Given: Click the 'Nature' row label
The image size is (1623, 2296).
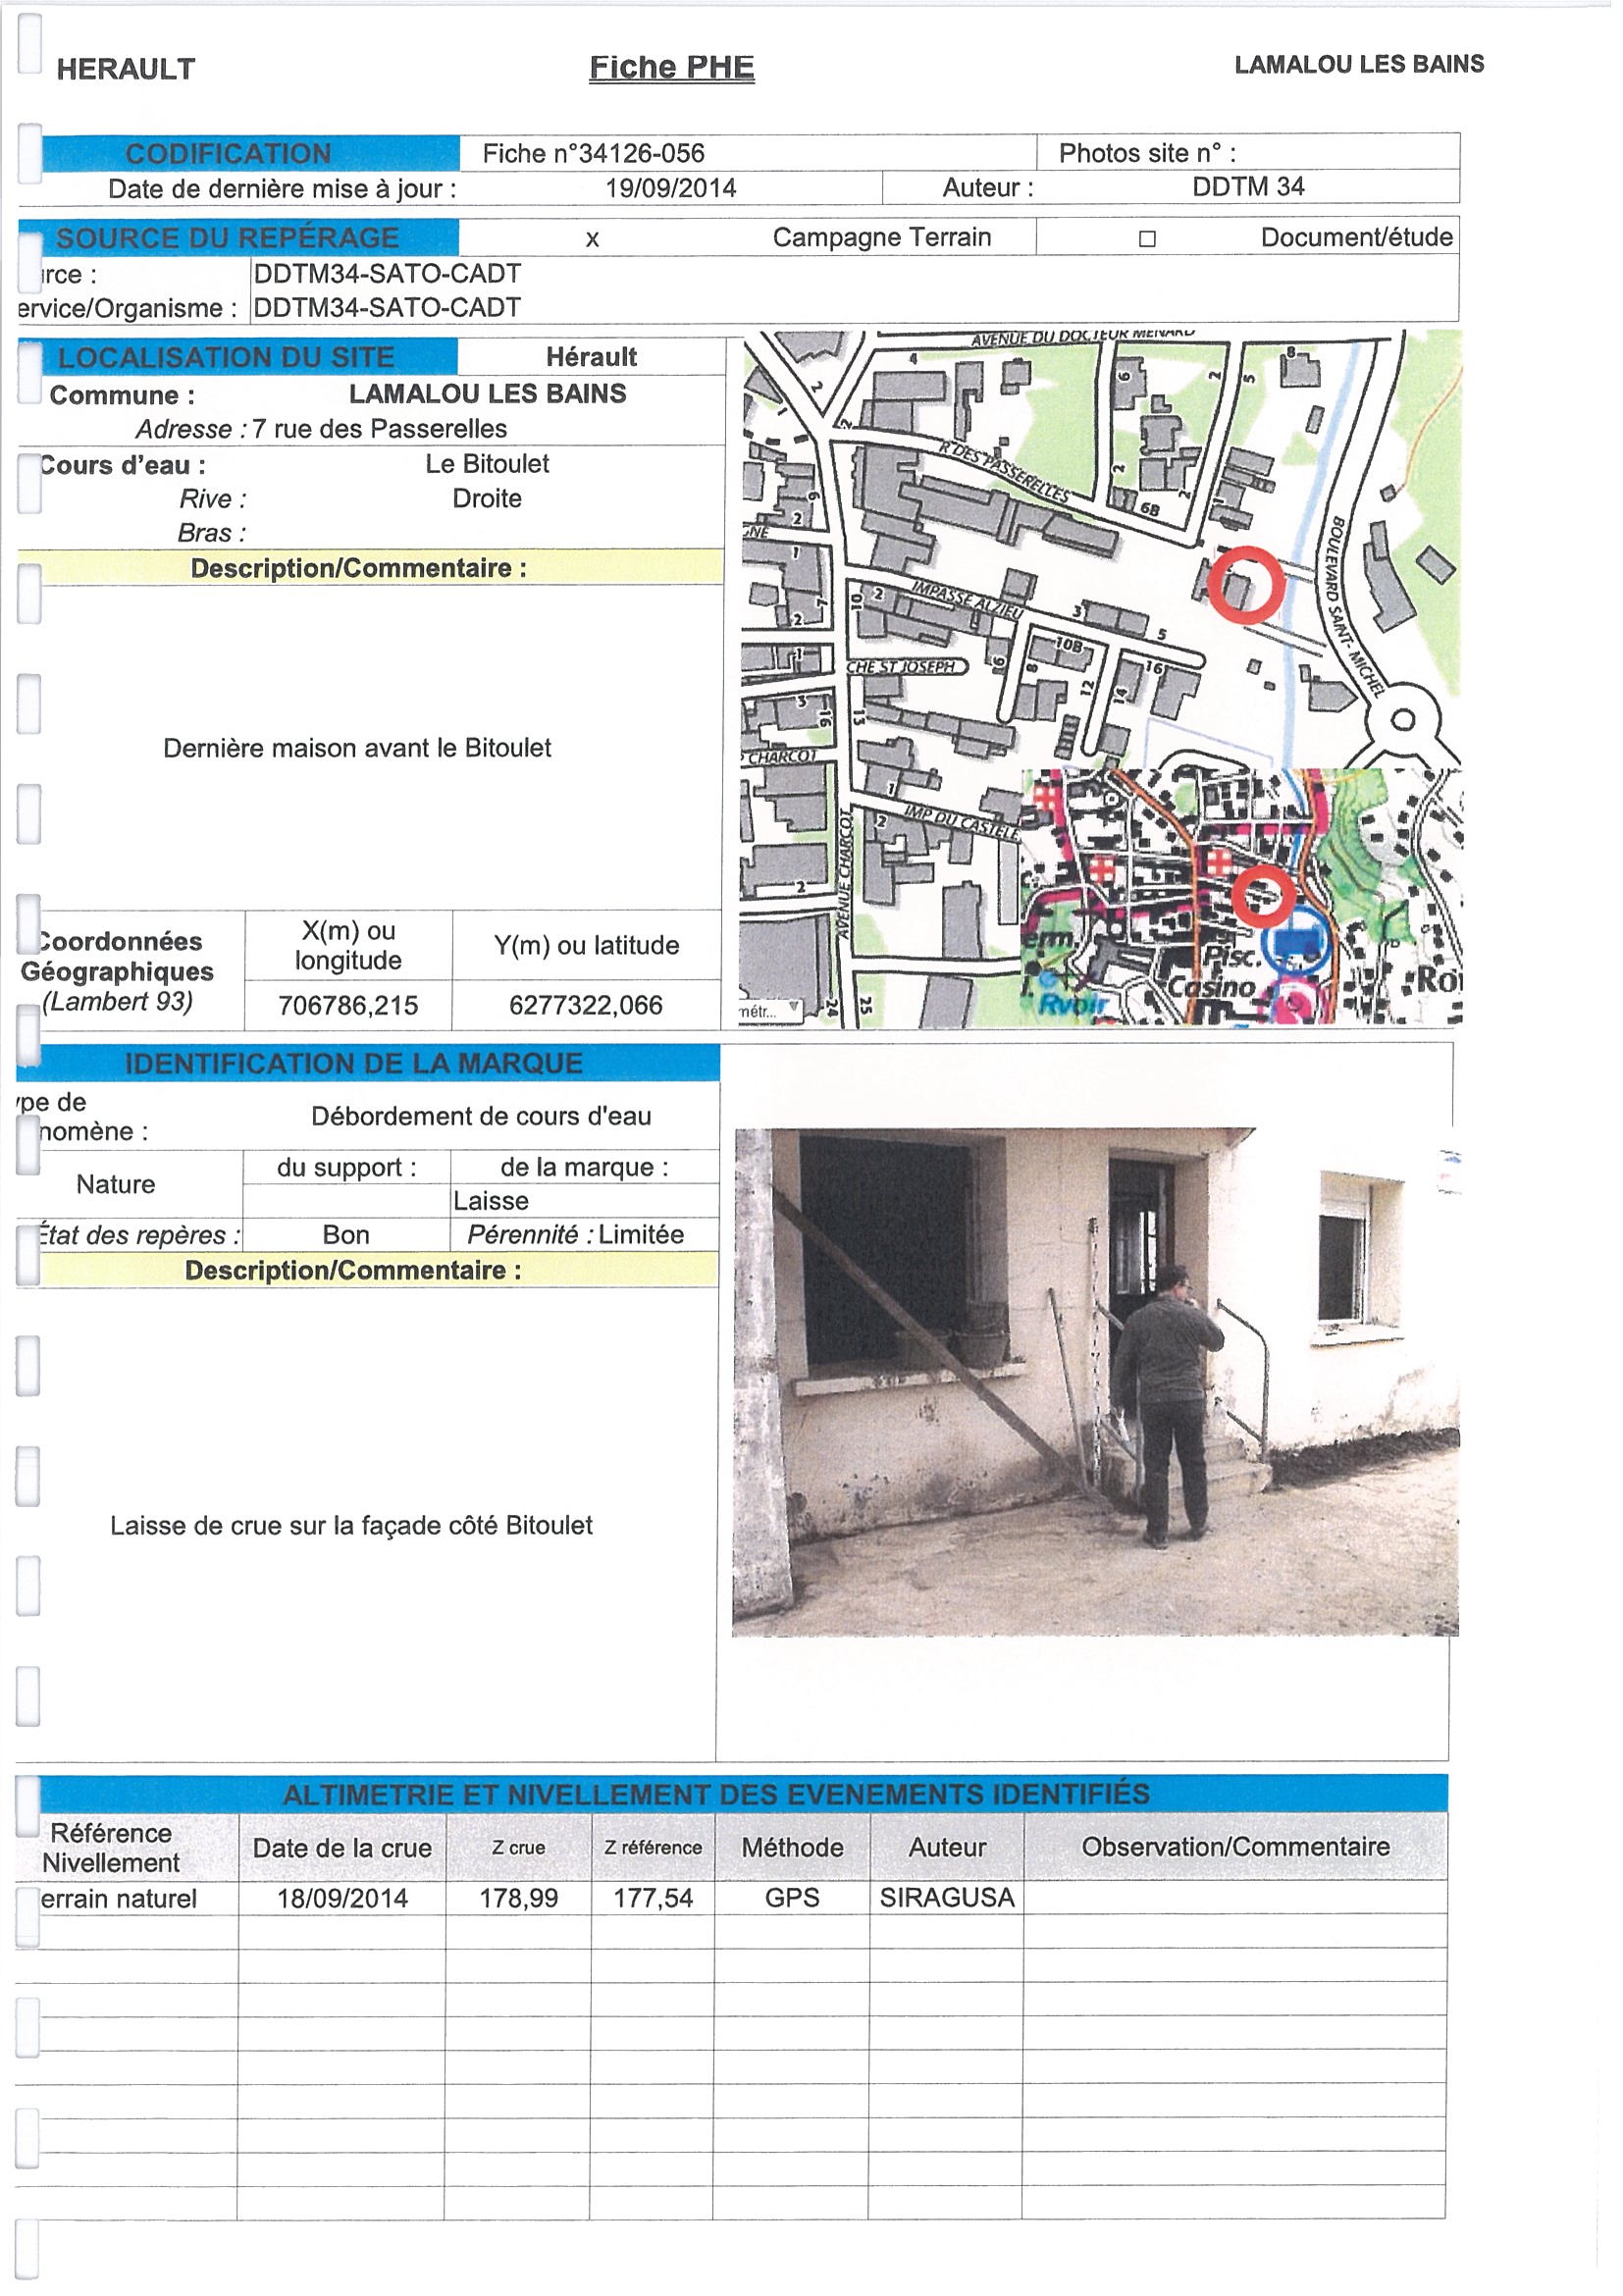Looking at the screenshot, I should click(x=117, y=1193).
